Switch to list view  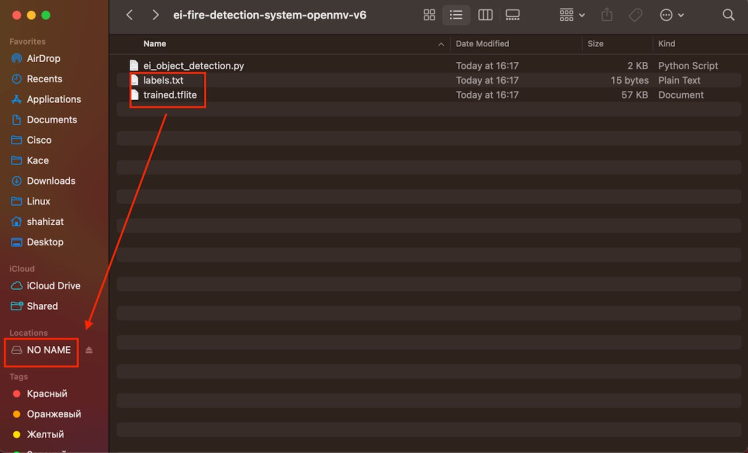pyautogui.click(x=456, y=15)
